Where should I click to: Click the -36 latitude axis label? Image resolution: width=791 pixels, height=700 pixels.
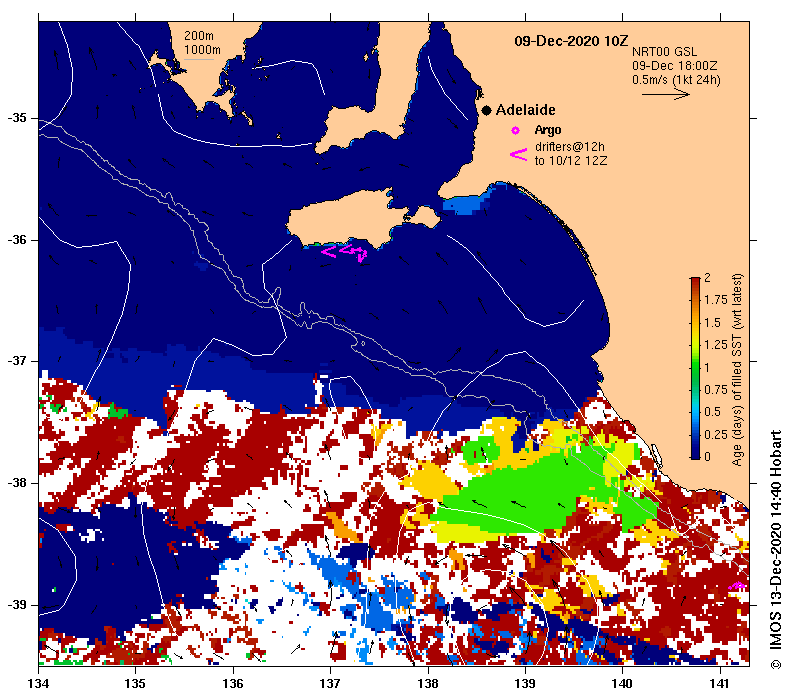tap(17, 240)
